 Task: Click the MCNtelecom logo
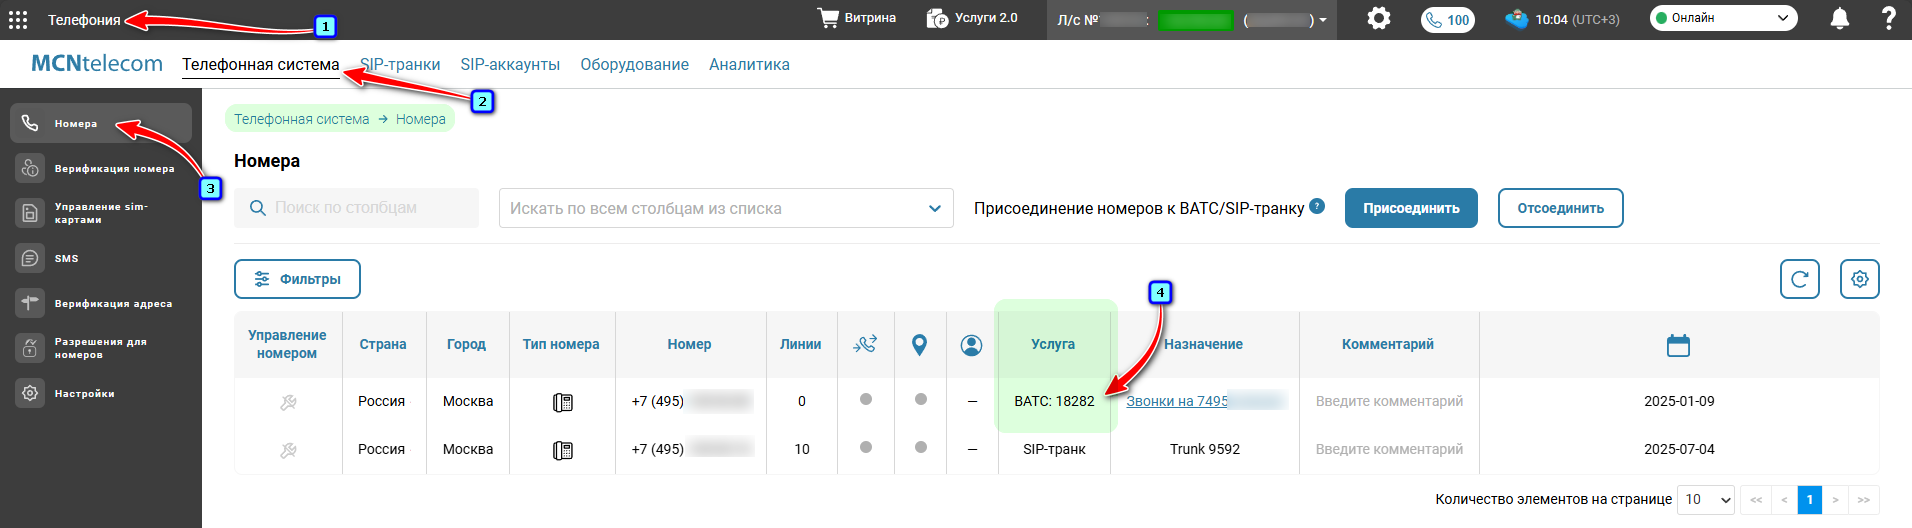click(97, 64)
